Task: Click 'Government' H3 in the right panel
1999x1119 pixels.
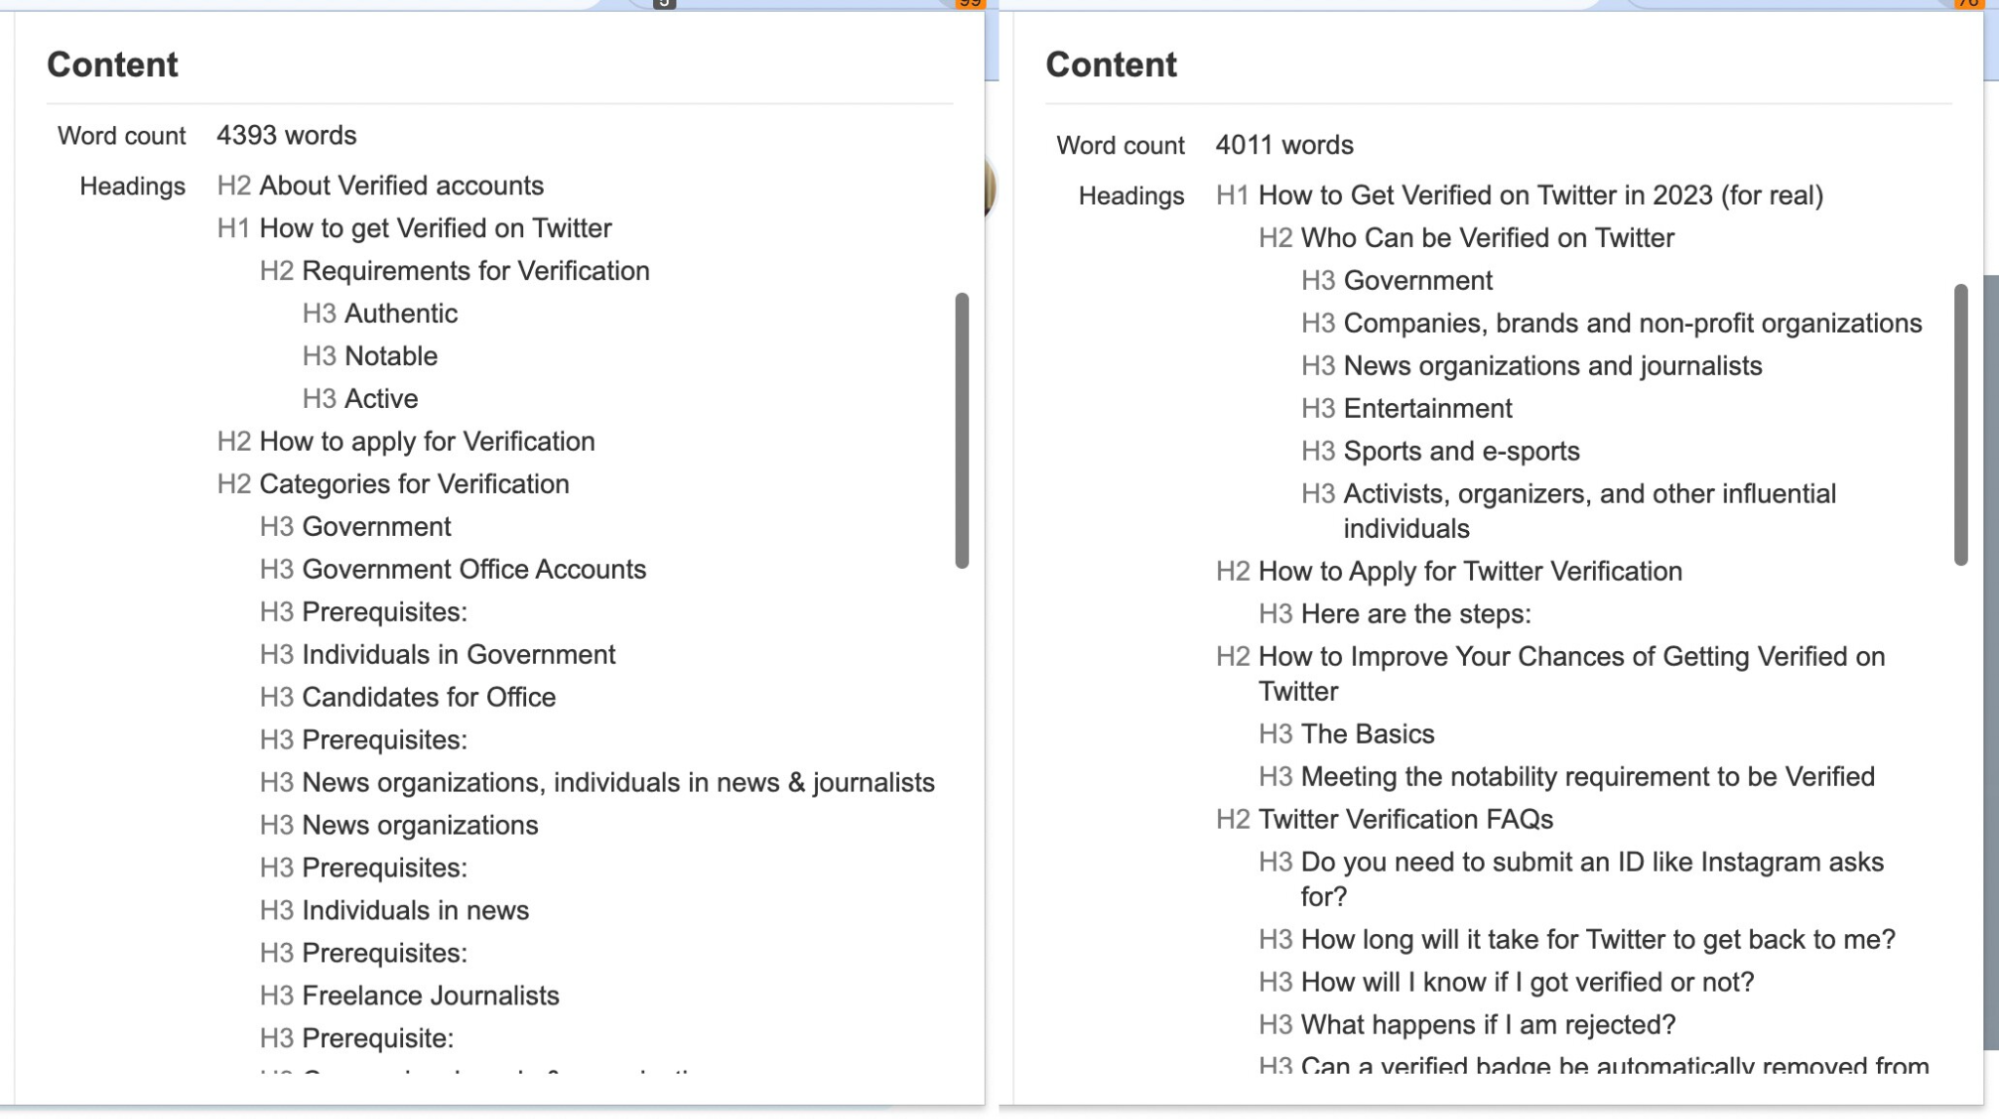Action: click(x=1417, y=281)
